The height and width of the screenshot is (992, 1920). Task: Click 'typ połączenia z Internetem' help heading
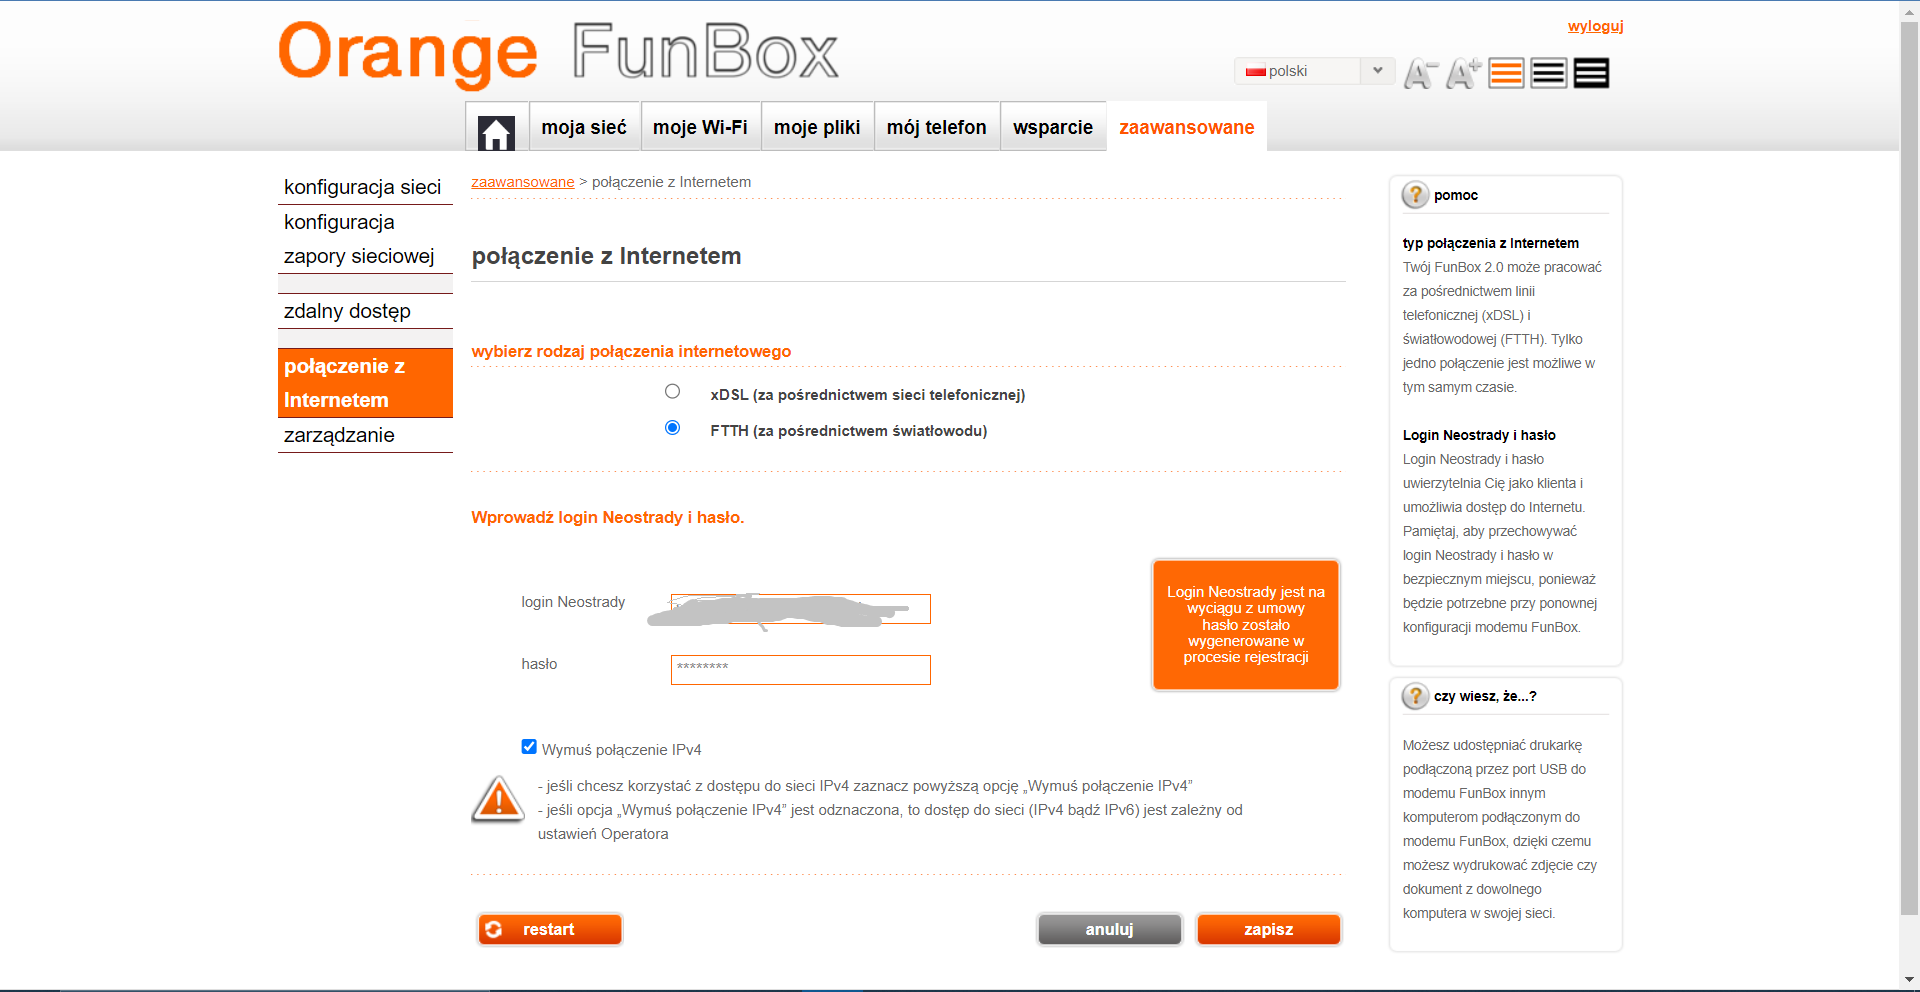pos(1491,243)
